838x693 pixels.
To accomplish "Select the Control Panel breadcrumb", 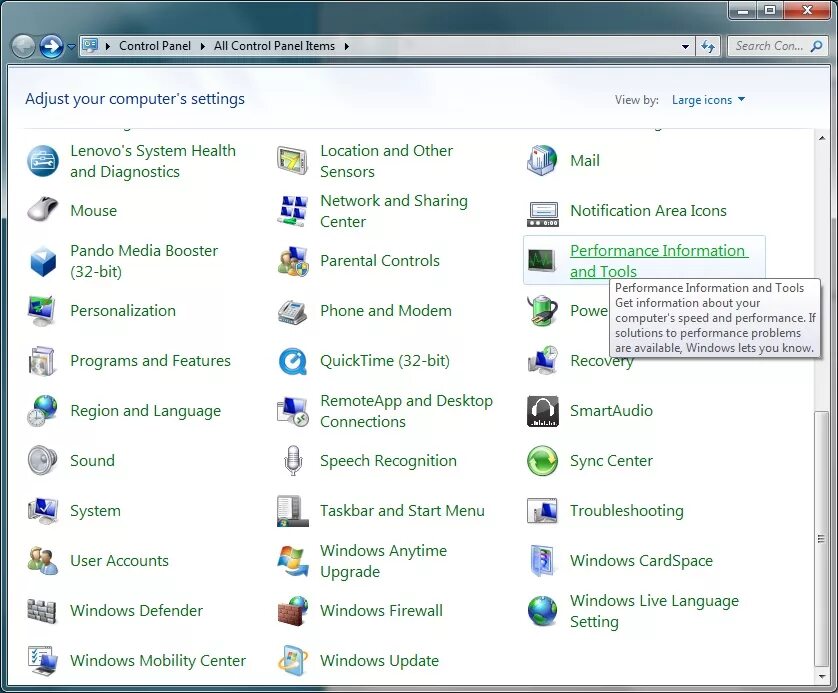I will pos(155,46).
